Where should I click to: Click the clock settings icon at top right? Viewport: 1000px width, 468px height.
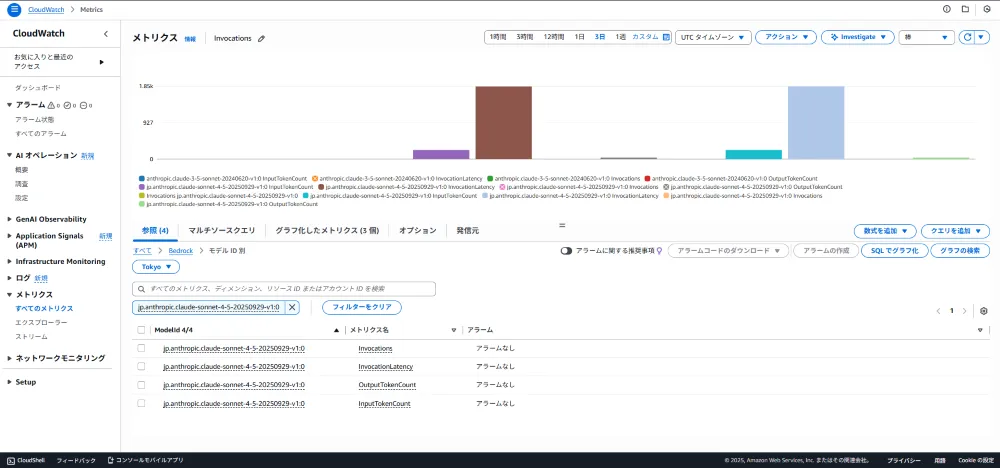987,10
